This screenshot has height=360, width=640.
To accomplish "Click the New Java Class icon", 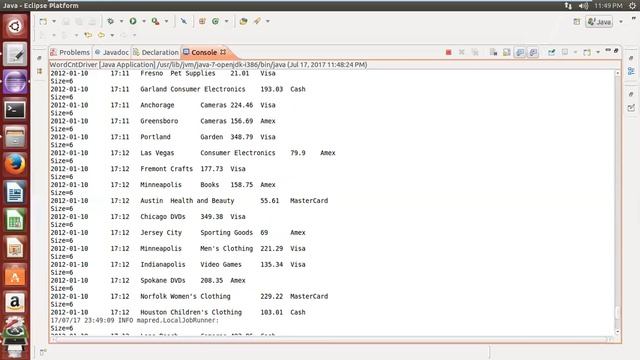I will [x=216, y=21].
